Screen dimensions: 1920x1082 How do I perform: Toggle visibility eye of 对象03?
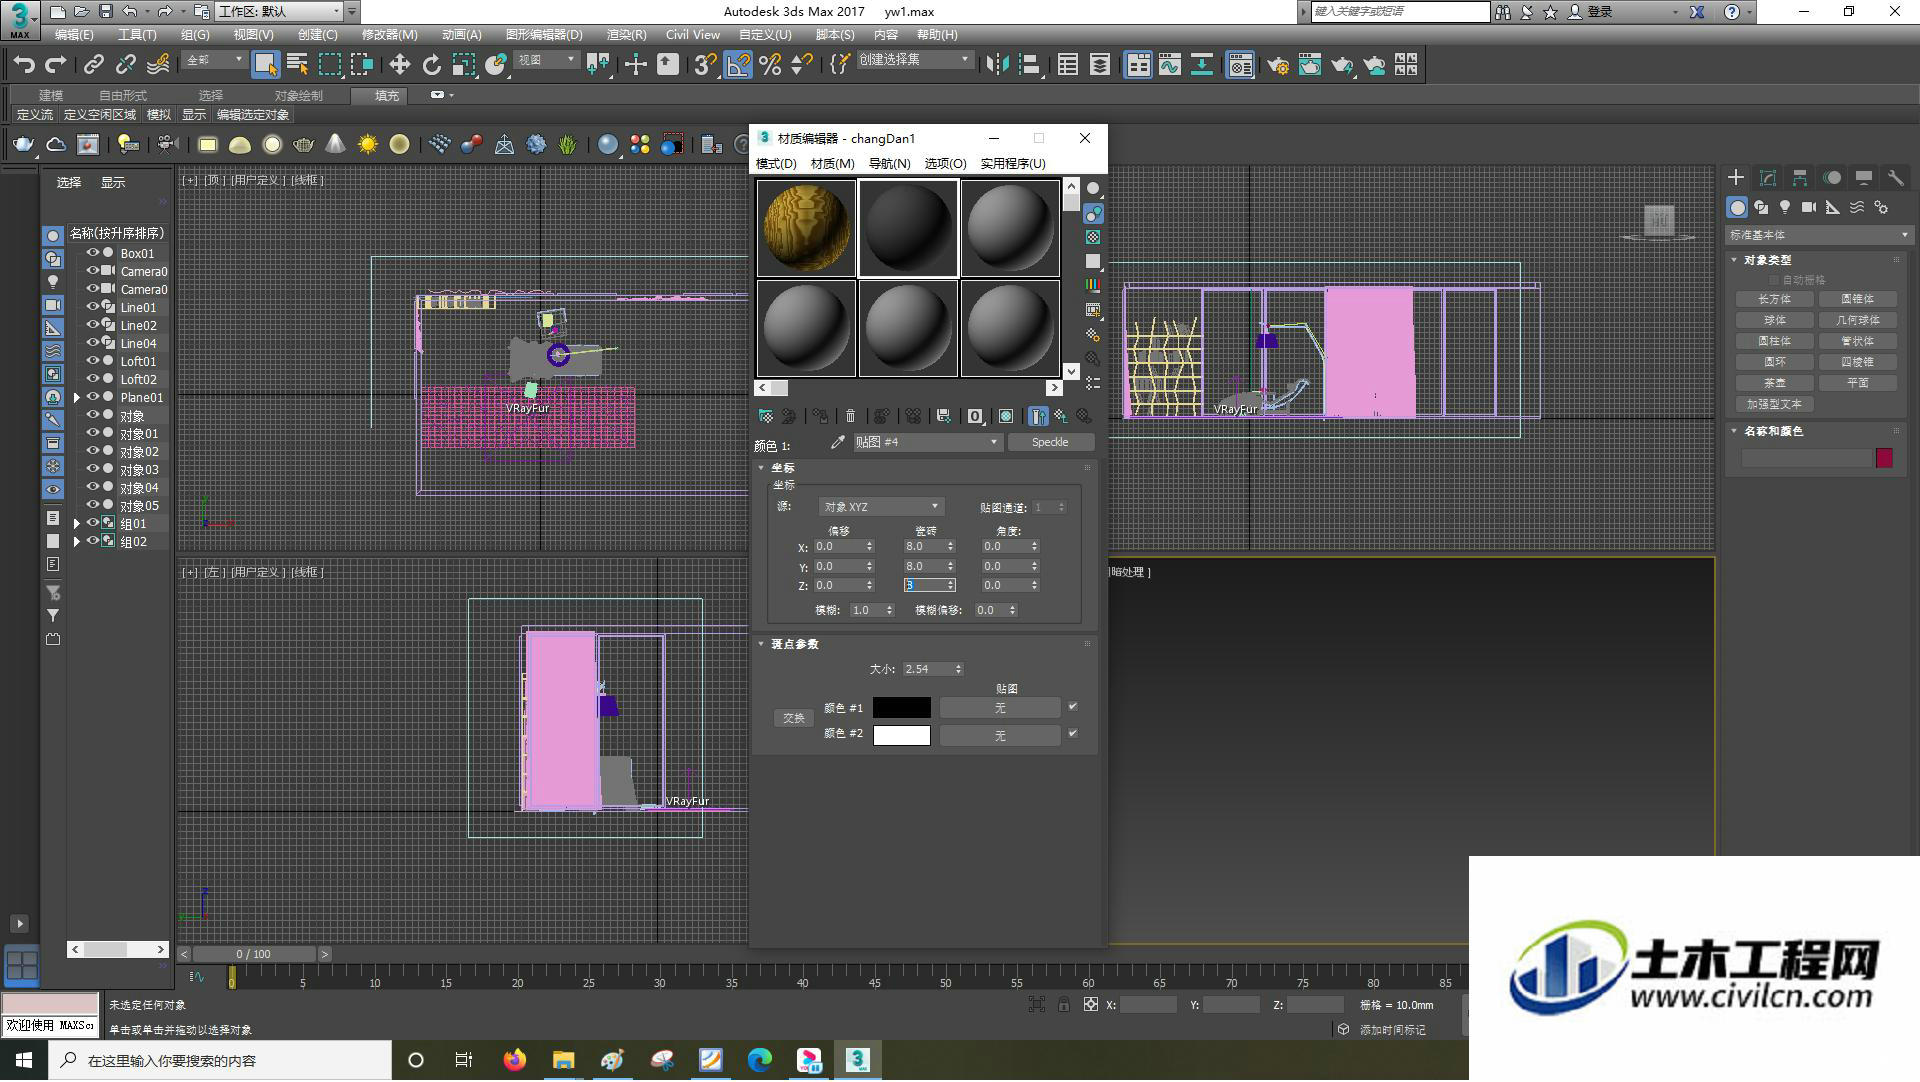[x=92, y=469]
